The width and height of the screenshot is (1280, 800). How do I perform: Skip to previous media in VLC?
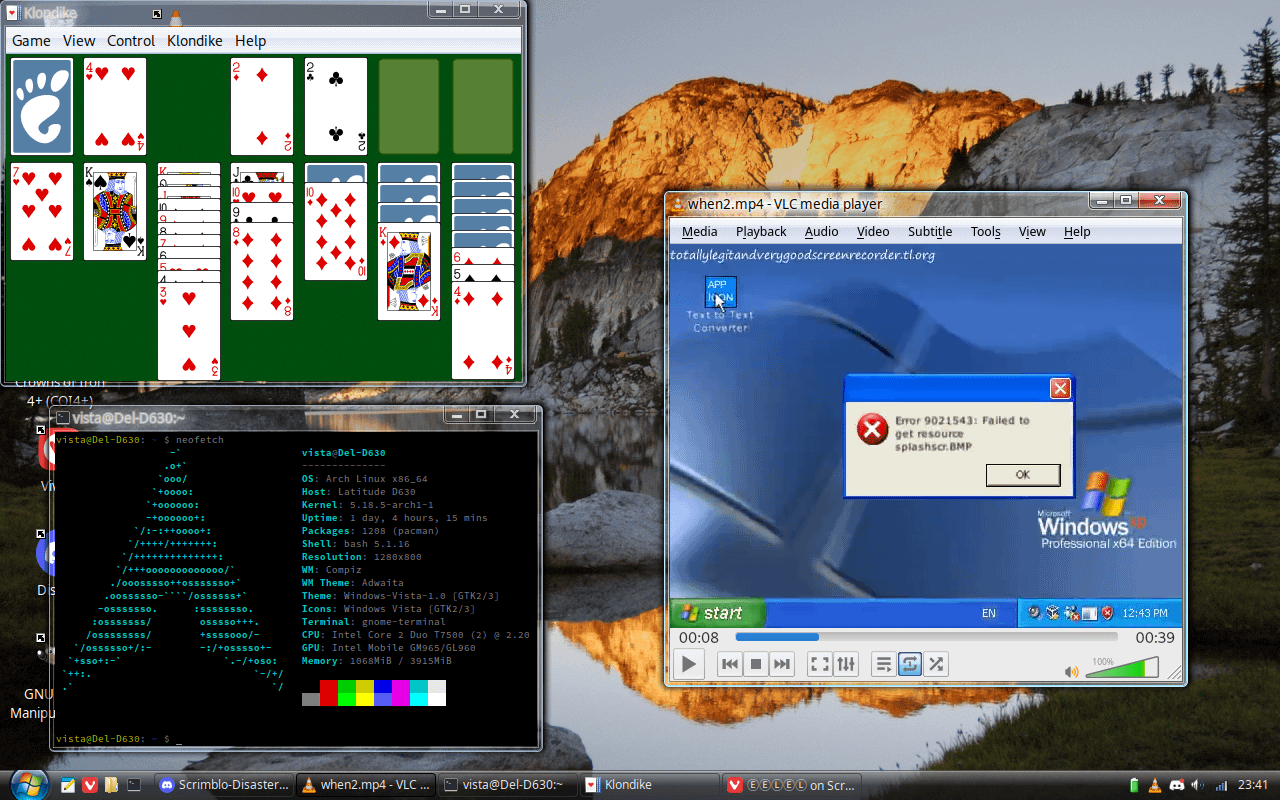pos(730,664)
